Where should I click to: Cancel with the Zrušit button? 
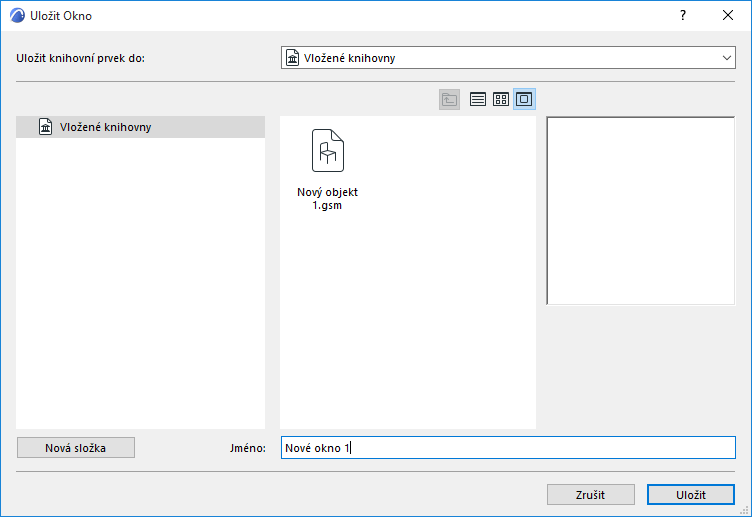pyautogui.click(x=590, y=494)
